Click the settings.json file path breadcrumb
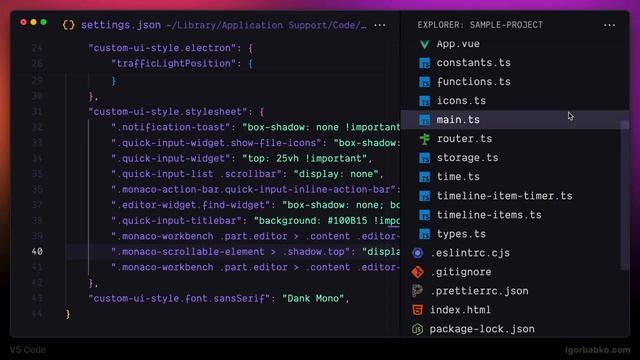Screen dimensions: 640x360 (267, 25)
